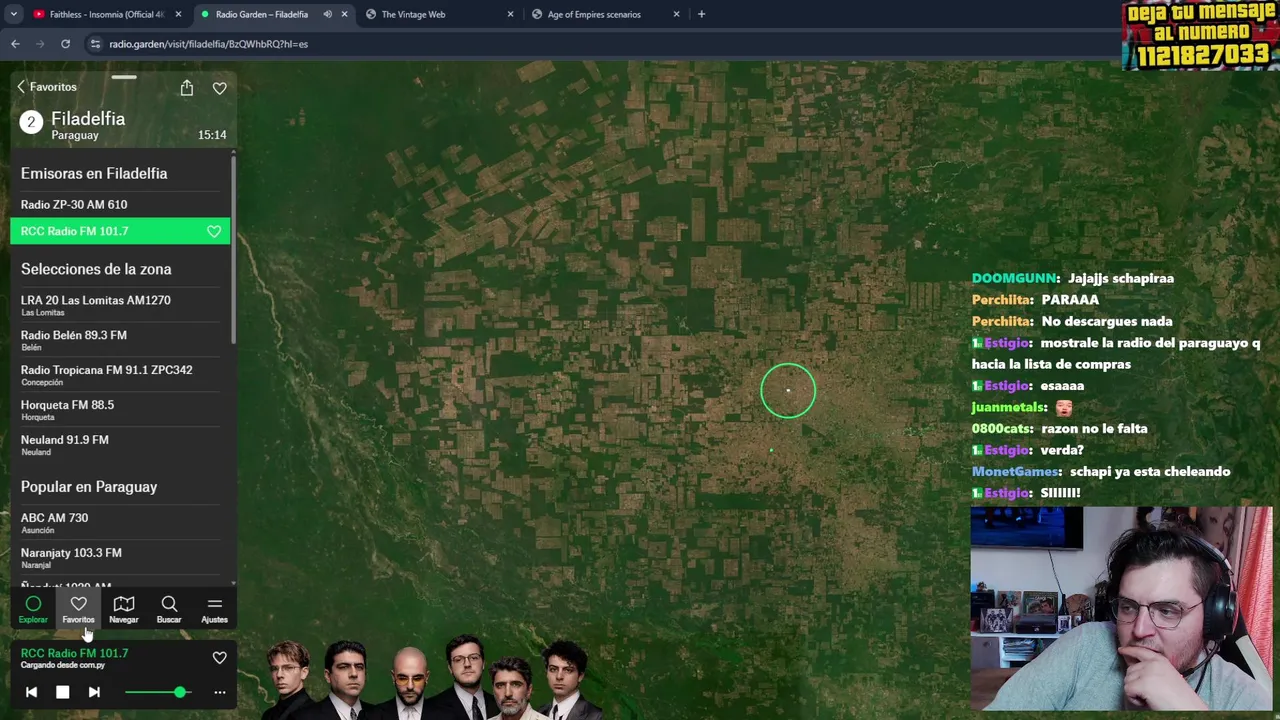Go back to Favoritos list

(47, 87)
